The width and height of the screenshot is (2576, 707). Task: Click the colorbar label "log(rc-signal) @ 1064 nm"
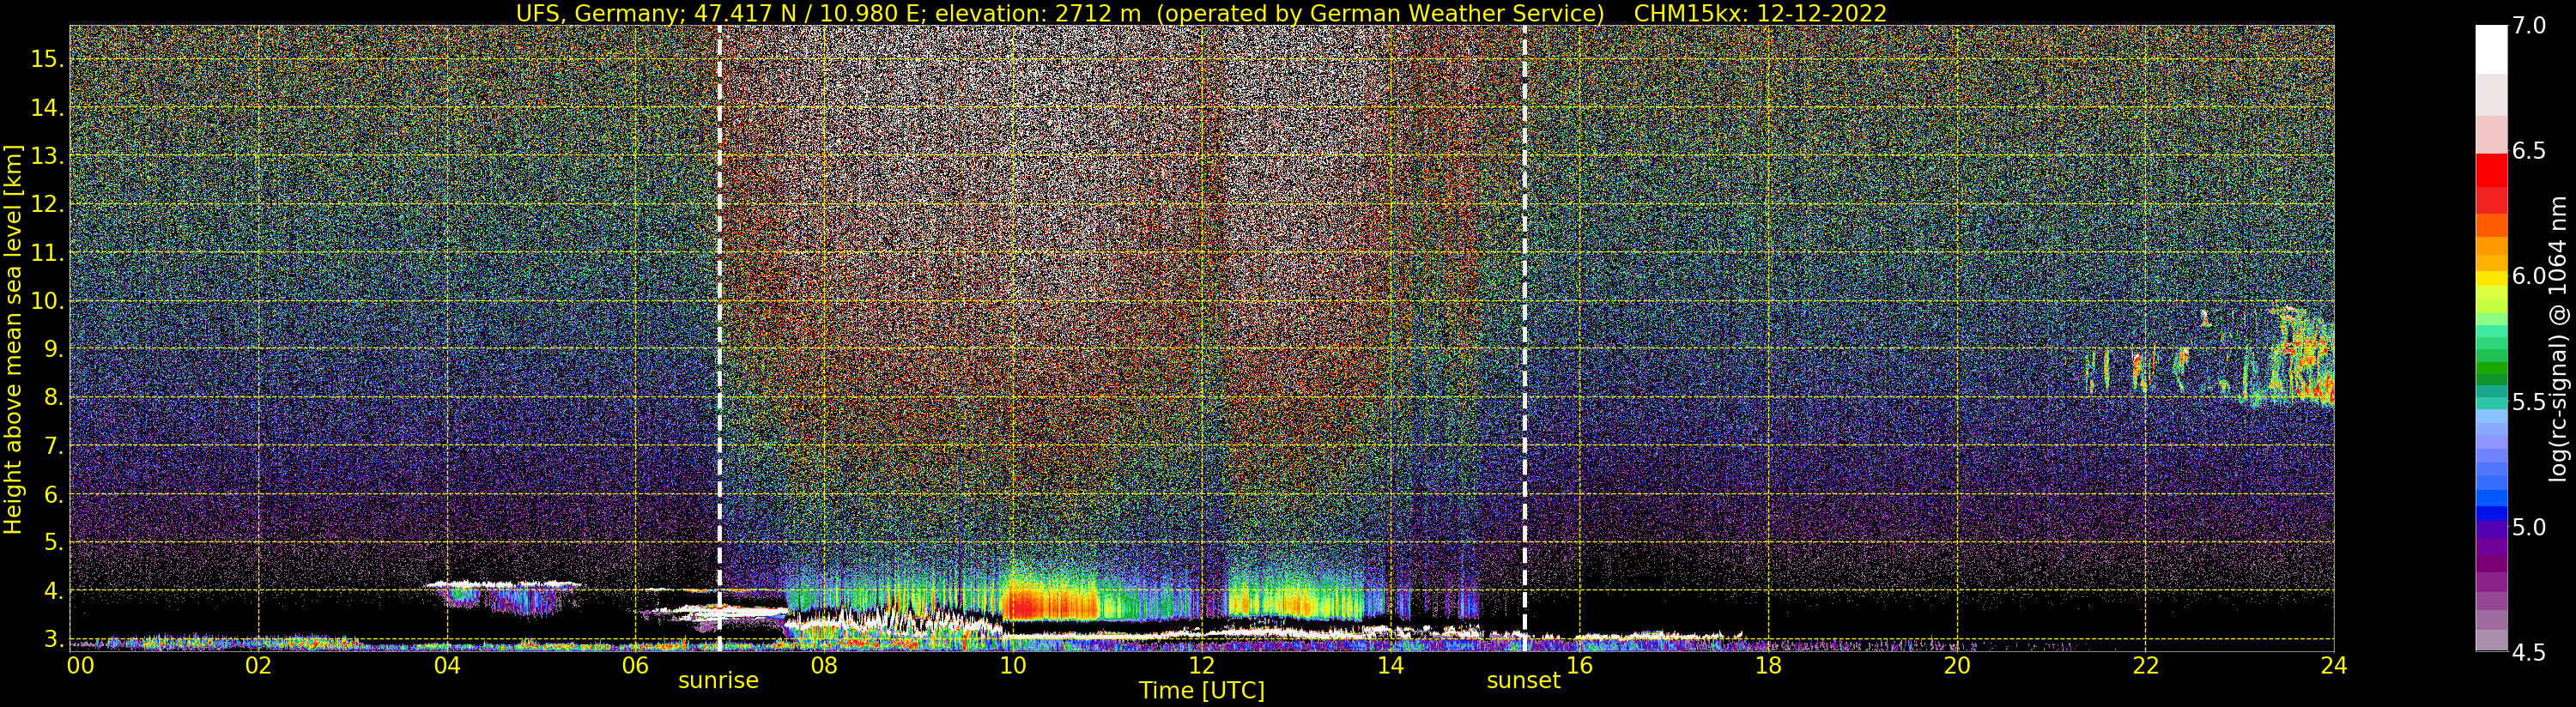click(2560, 338)
